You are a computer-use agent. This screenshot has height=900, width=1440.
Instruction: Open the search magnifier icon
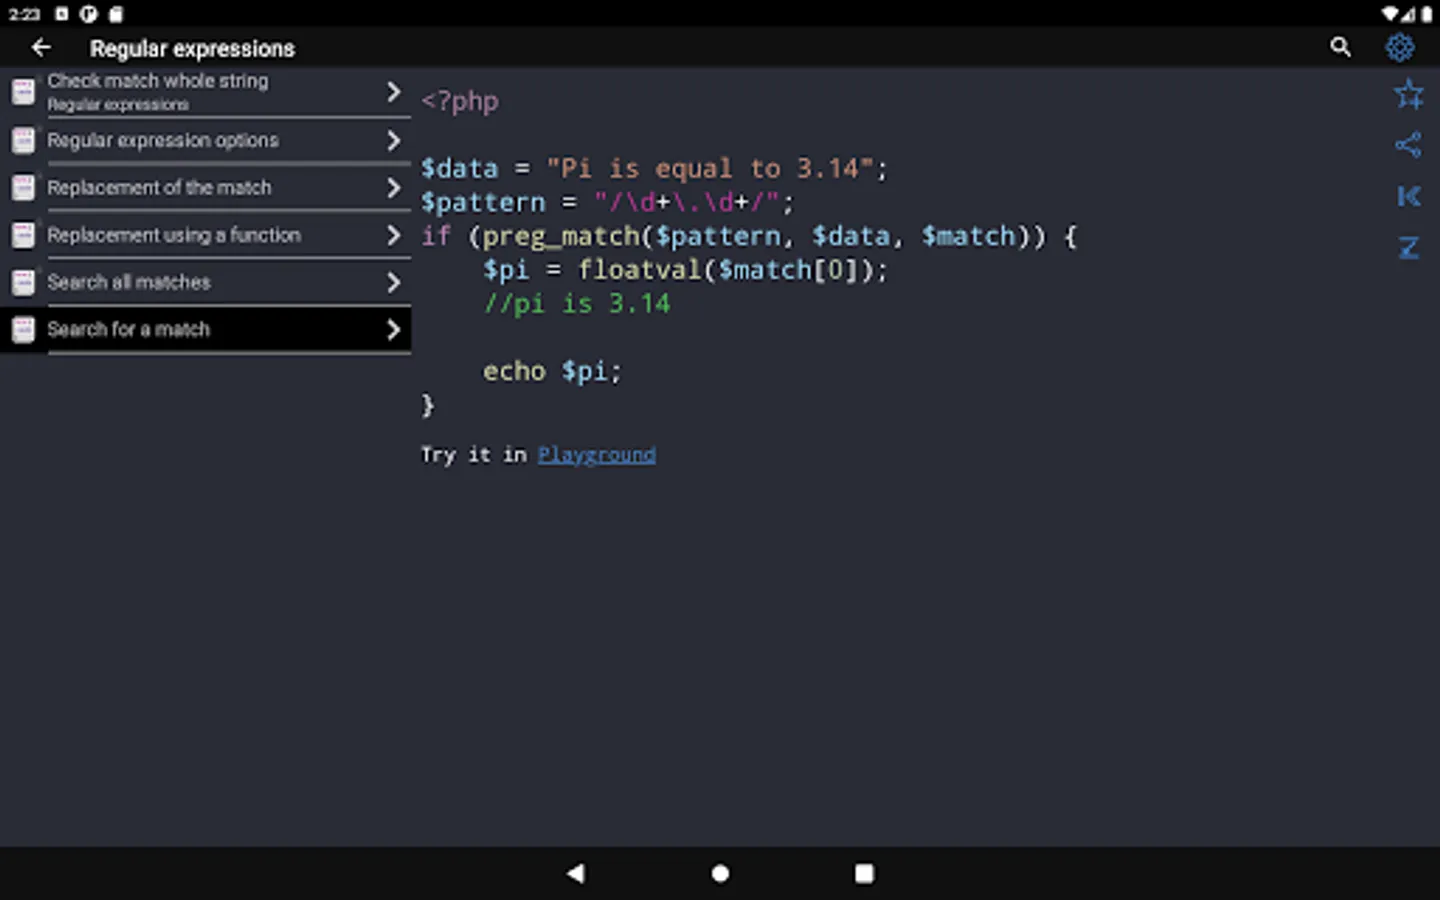point(1340,47)
